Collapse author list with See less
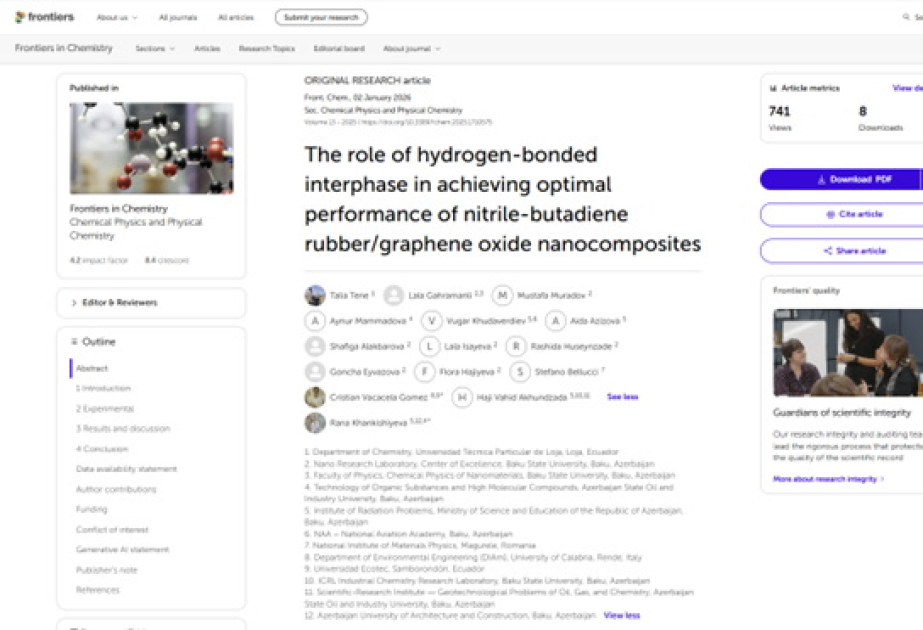Image resolution: width=923 pixels, height=630 pixels. pos(622,397)
